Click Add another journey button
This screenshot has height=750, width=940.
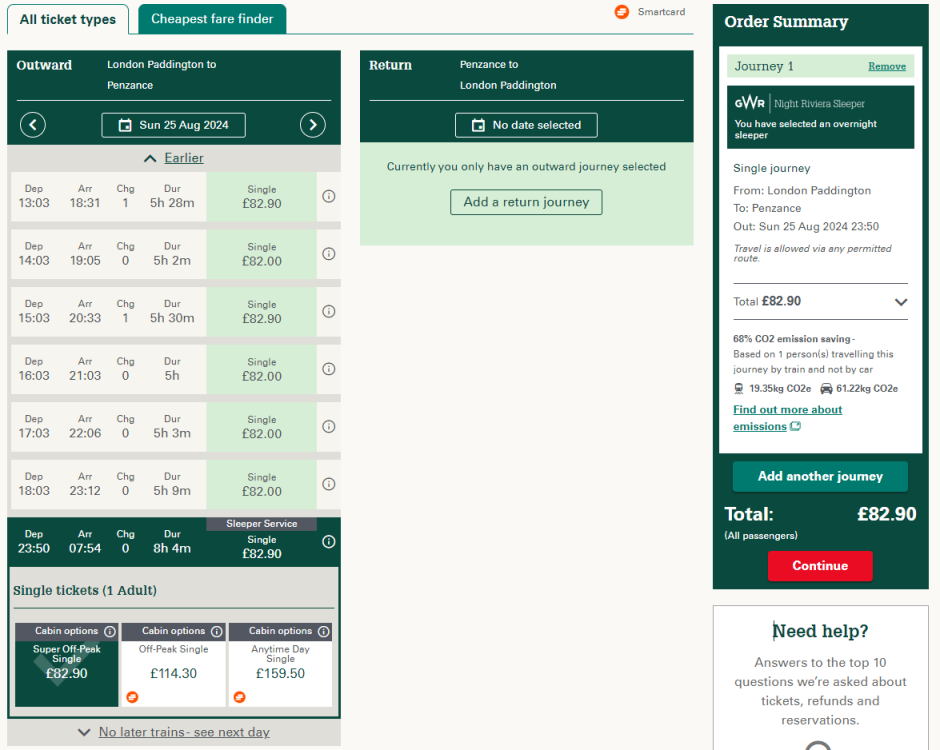[x=820, y=476]
